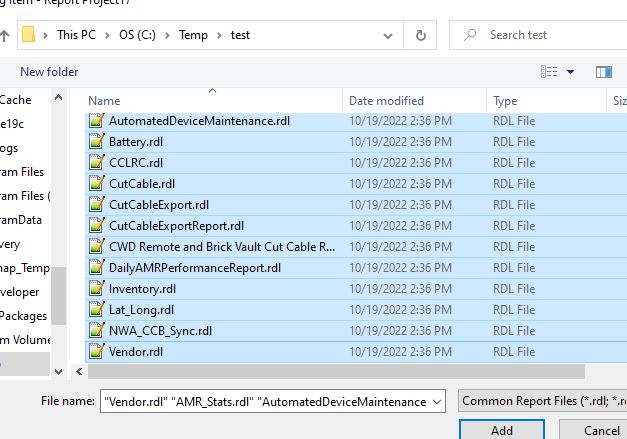Select the ogs folder in tree
Image resolution: width=627 pixels, height=439 pixels.
point(9,148)
